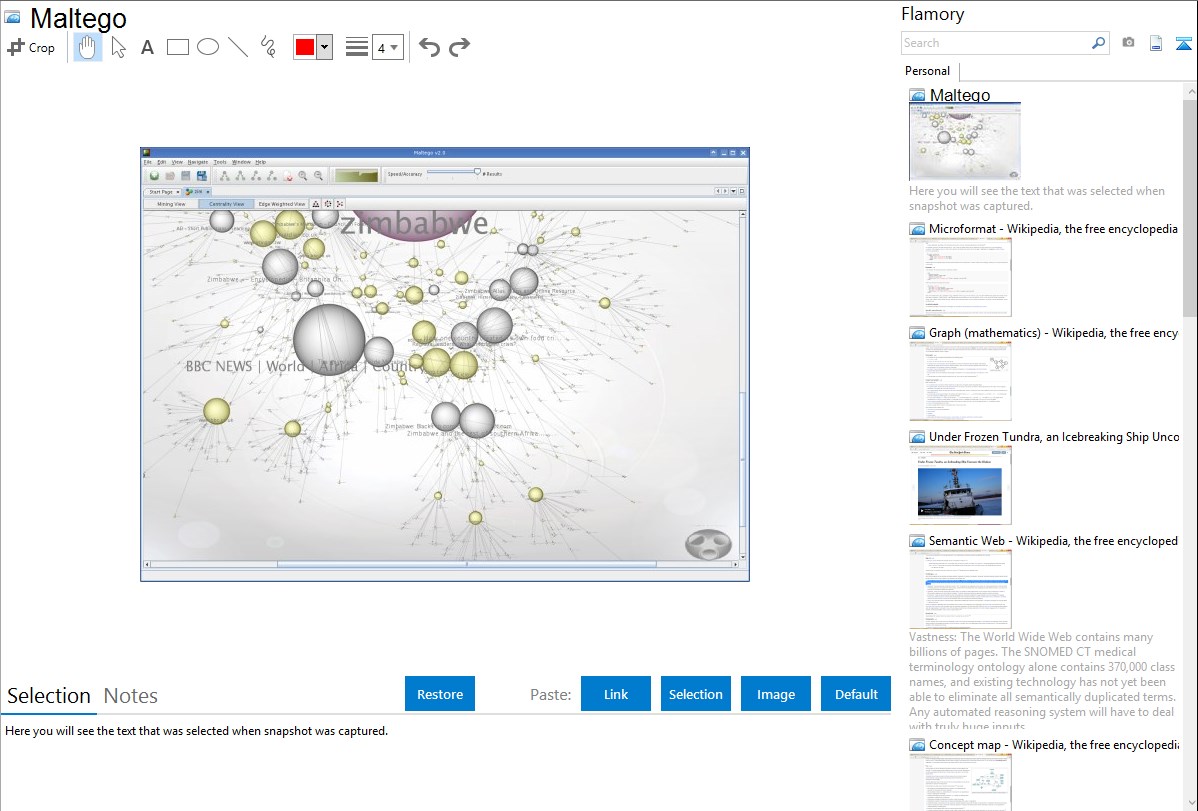Switch to the Notes tab

coord(131,696)
